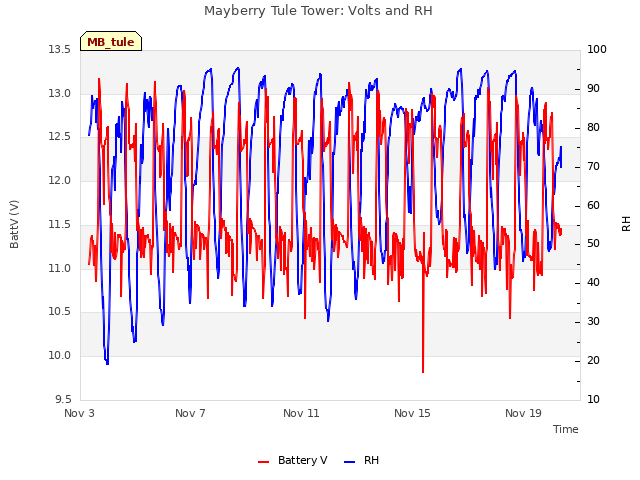This screenshot has width=640, height=480.
Task: Click the Nov 15 date label
Action: 412,413
